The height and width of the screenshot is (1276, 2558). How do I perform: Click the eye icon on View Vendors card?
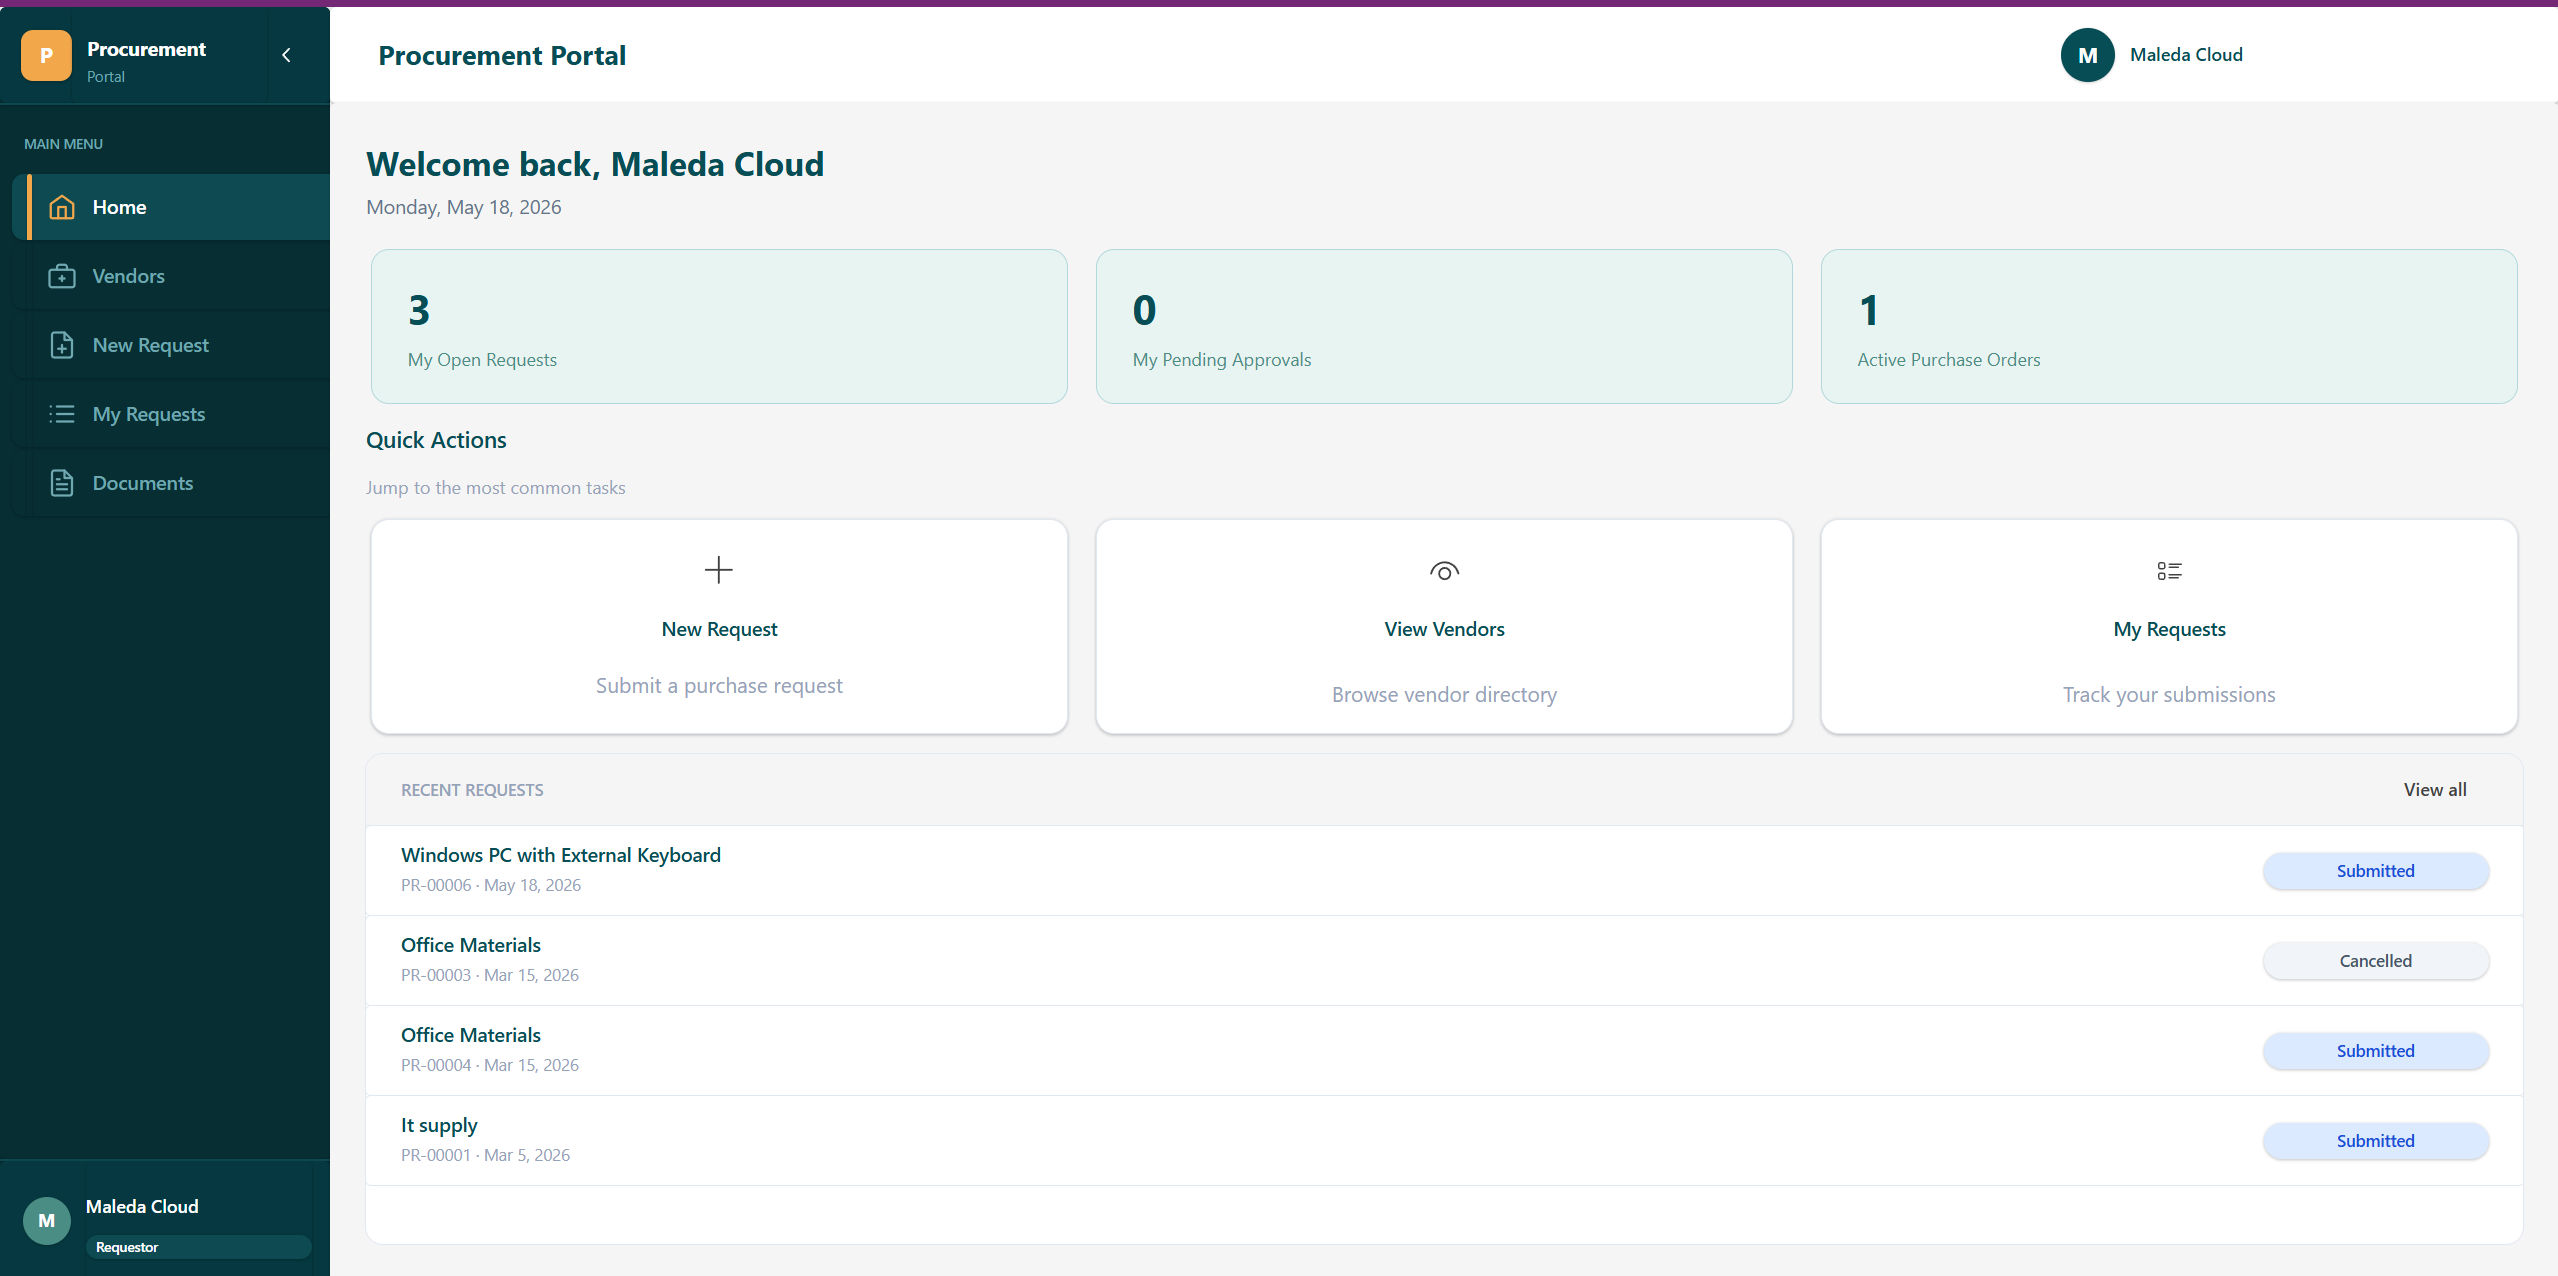(x=1444, y=571)
